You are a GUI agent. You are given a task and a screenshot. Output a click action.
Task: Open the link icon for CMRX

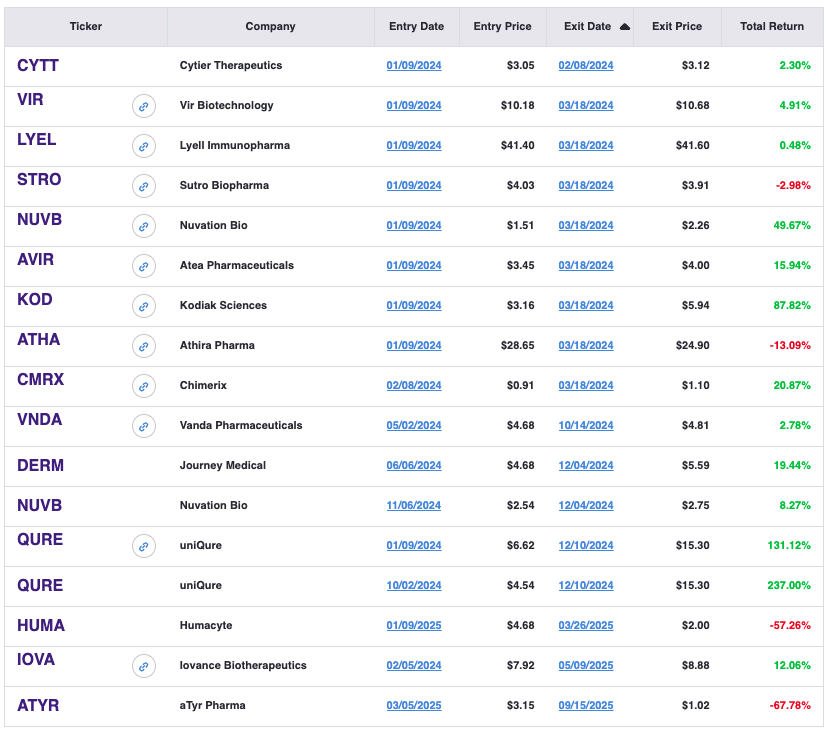(x=144, y=386)
